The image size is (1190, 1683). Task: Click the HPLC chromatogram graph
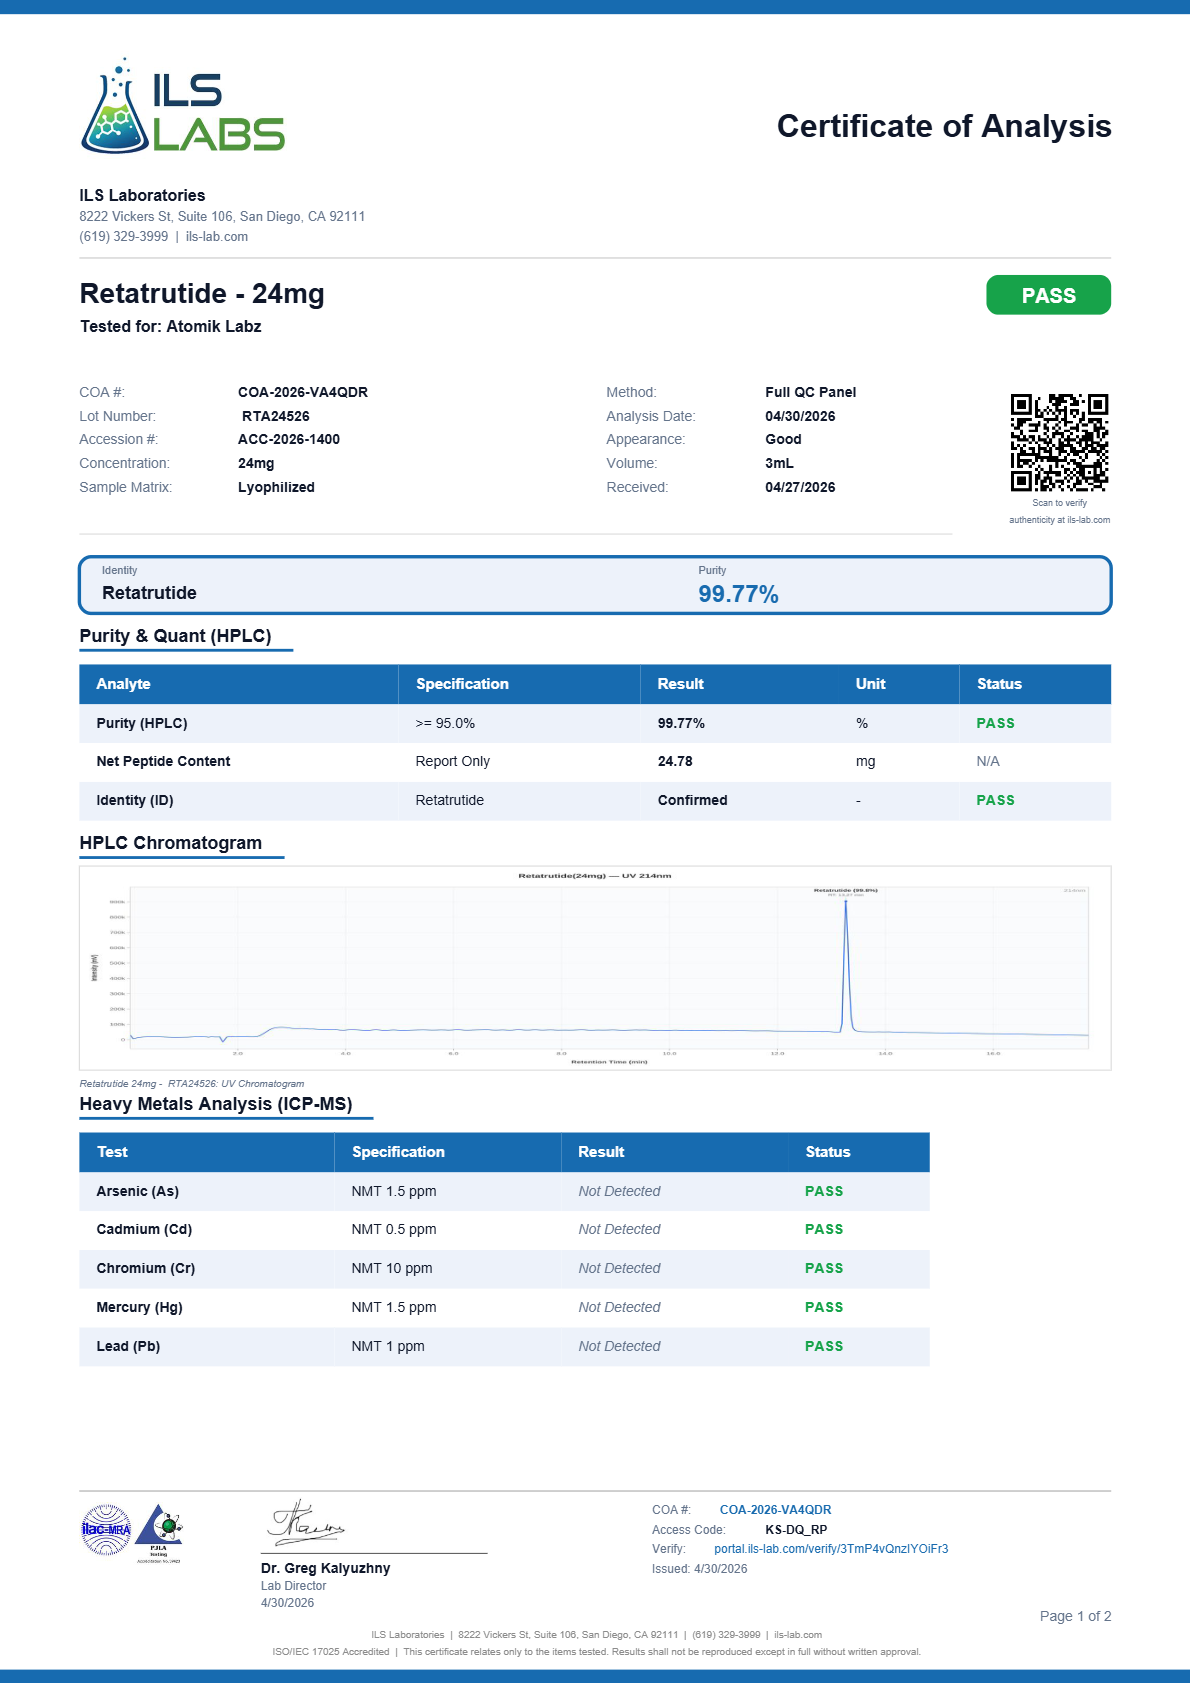pos(595,968)
